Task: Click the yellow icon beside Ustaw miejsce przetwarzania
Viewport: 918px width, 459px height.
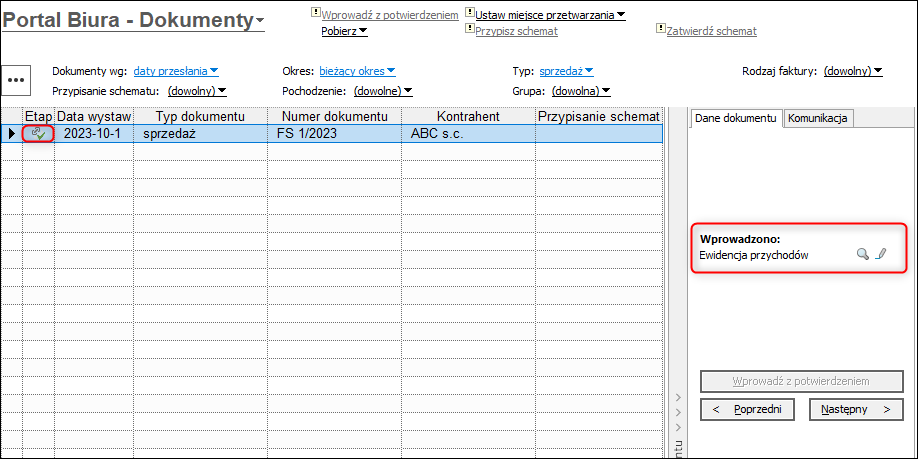Action: (x=470, y=11)
